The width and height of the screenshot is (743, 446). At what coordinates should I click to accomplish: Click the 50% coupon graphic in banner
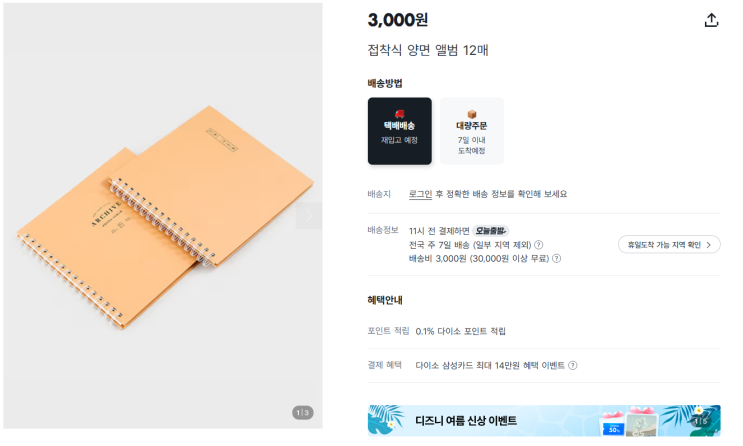click(x=614, y=429)
